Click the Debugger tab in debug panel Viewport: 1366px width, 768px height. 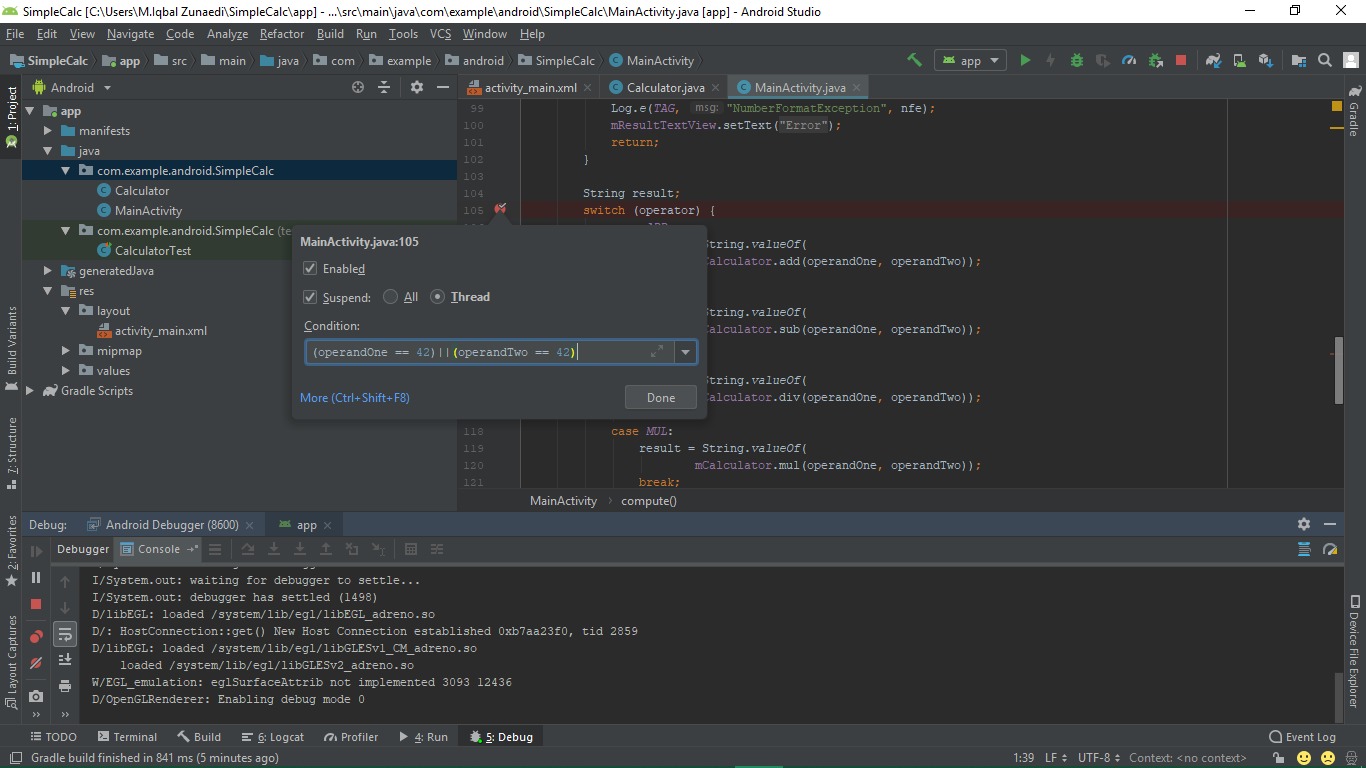point(83,549)
